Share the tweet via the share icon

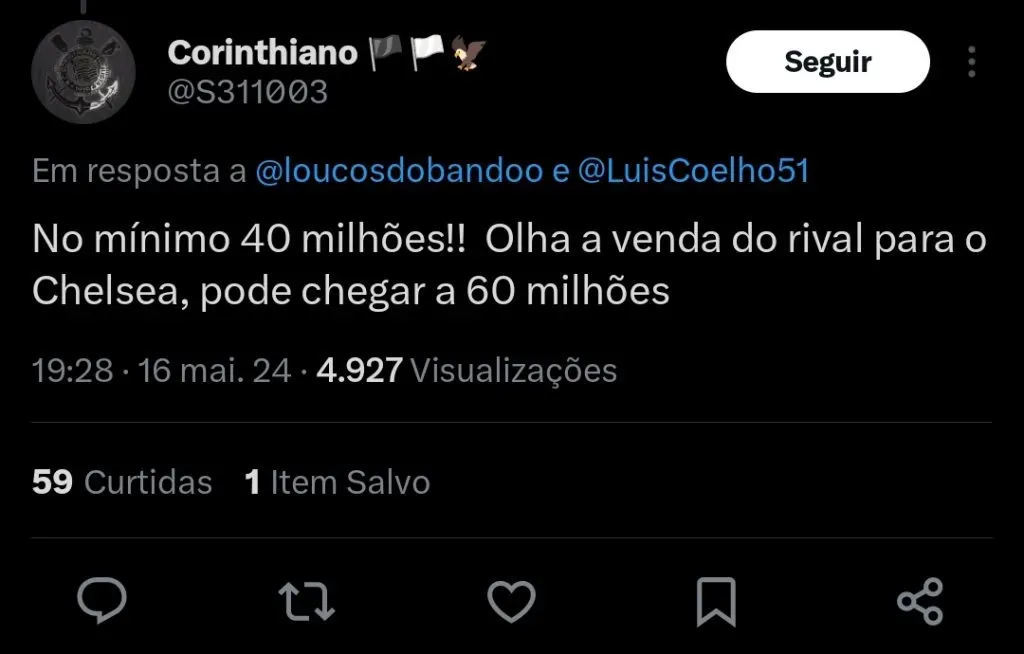tap(920, 601)
